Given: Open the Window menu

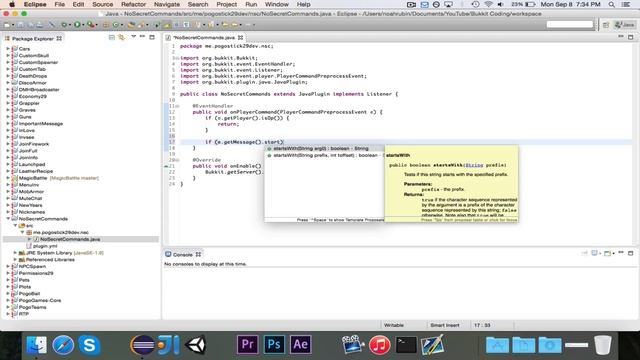Looking at the screenshot, I should (277, 4).
